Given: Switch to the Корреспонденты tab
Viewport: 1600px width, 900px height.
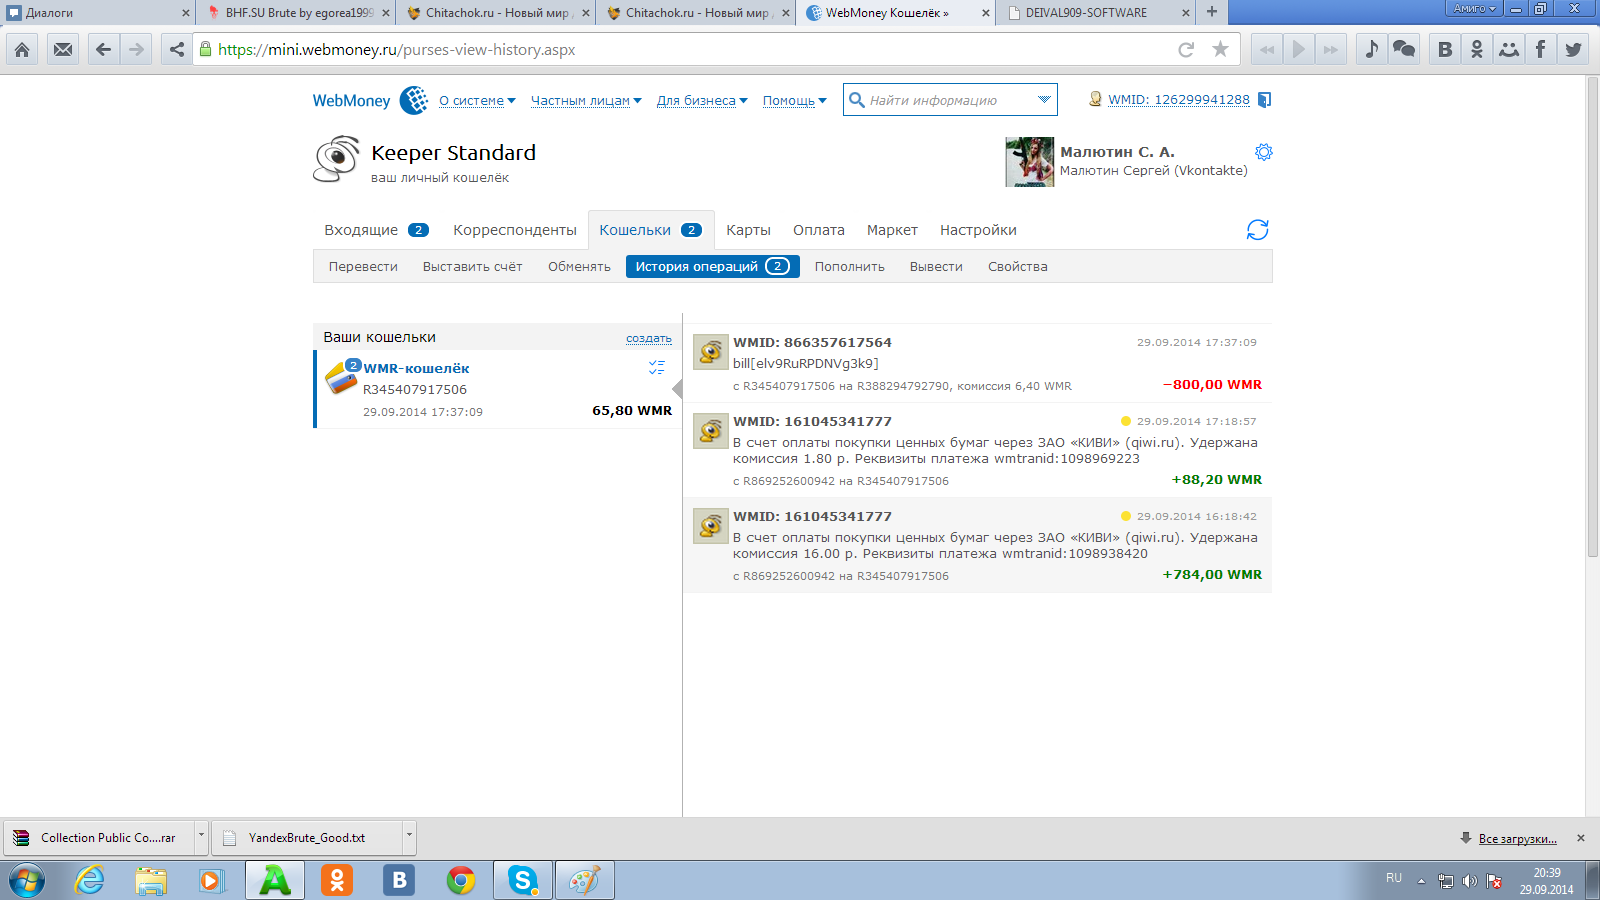Looking at the screenshot, I should coord(515,230).
